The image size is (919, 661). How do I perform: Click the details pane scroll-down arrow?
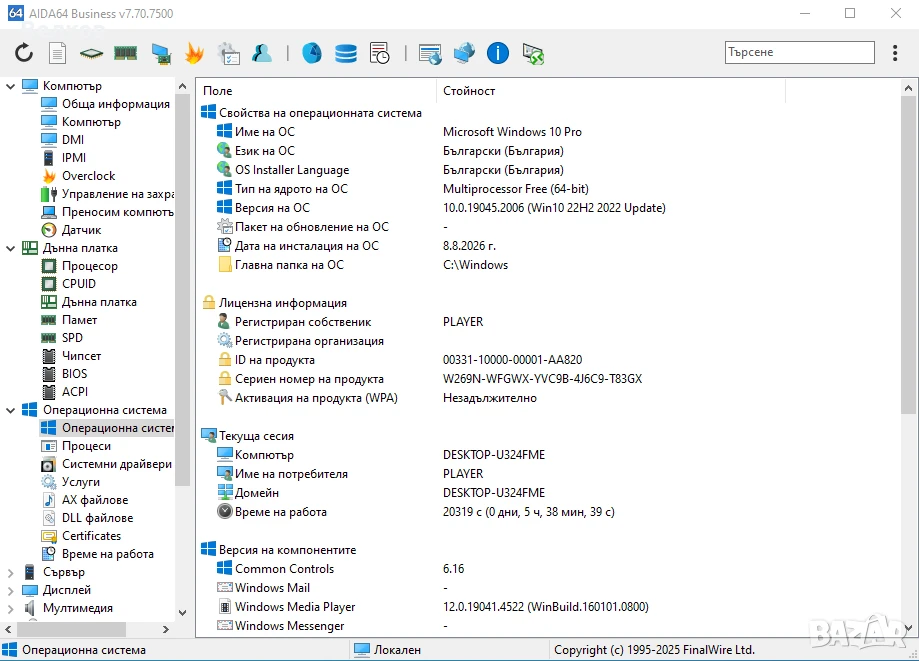pyautogui.click(x=908, y=629)
